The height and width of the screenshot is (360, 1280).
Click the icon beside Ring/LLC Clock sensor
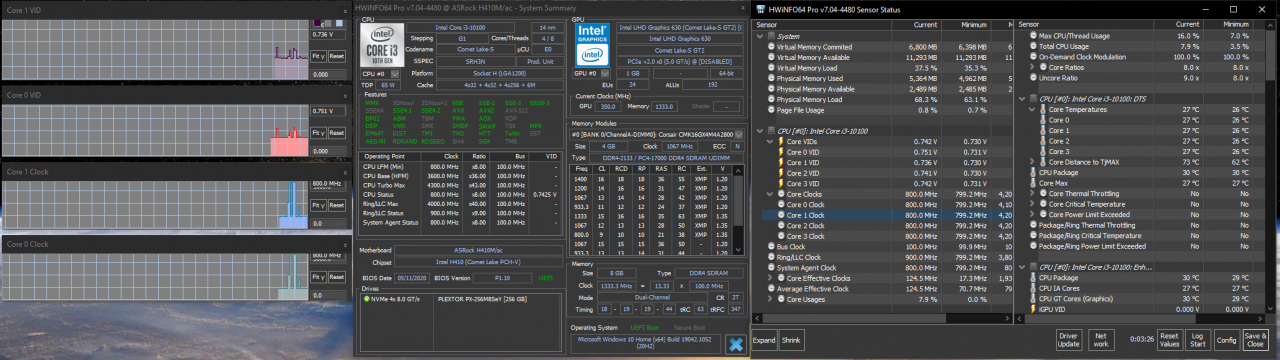[770, 257]
